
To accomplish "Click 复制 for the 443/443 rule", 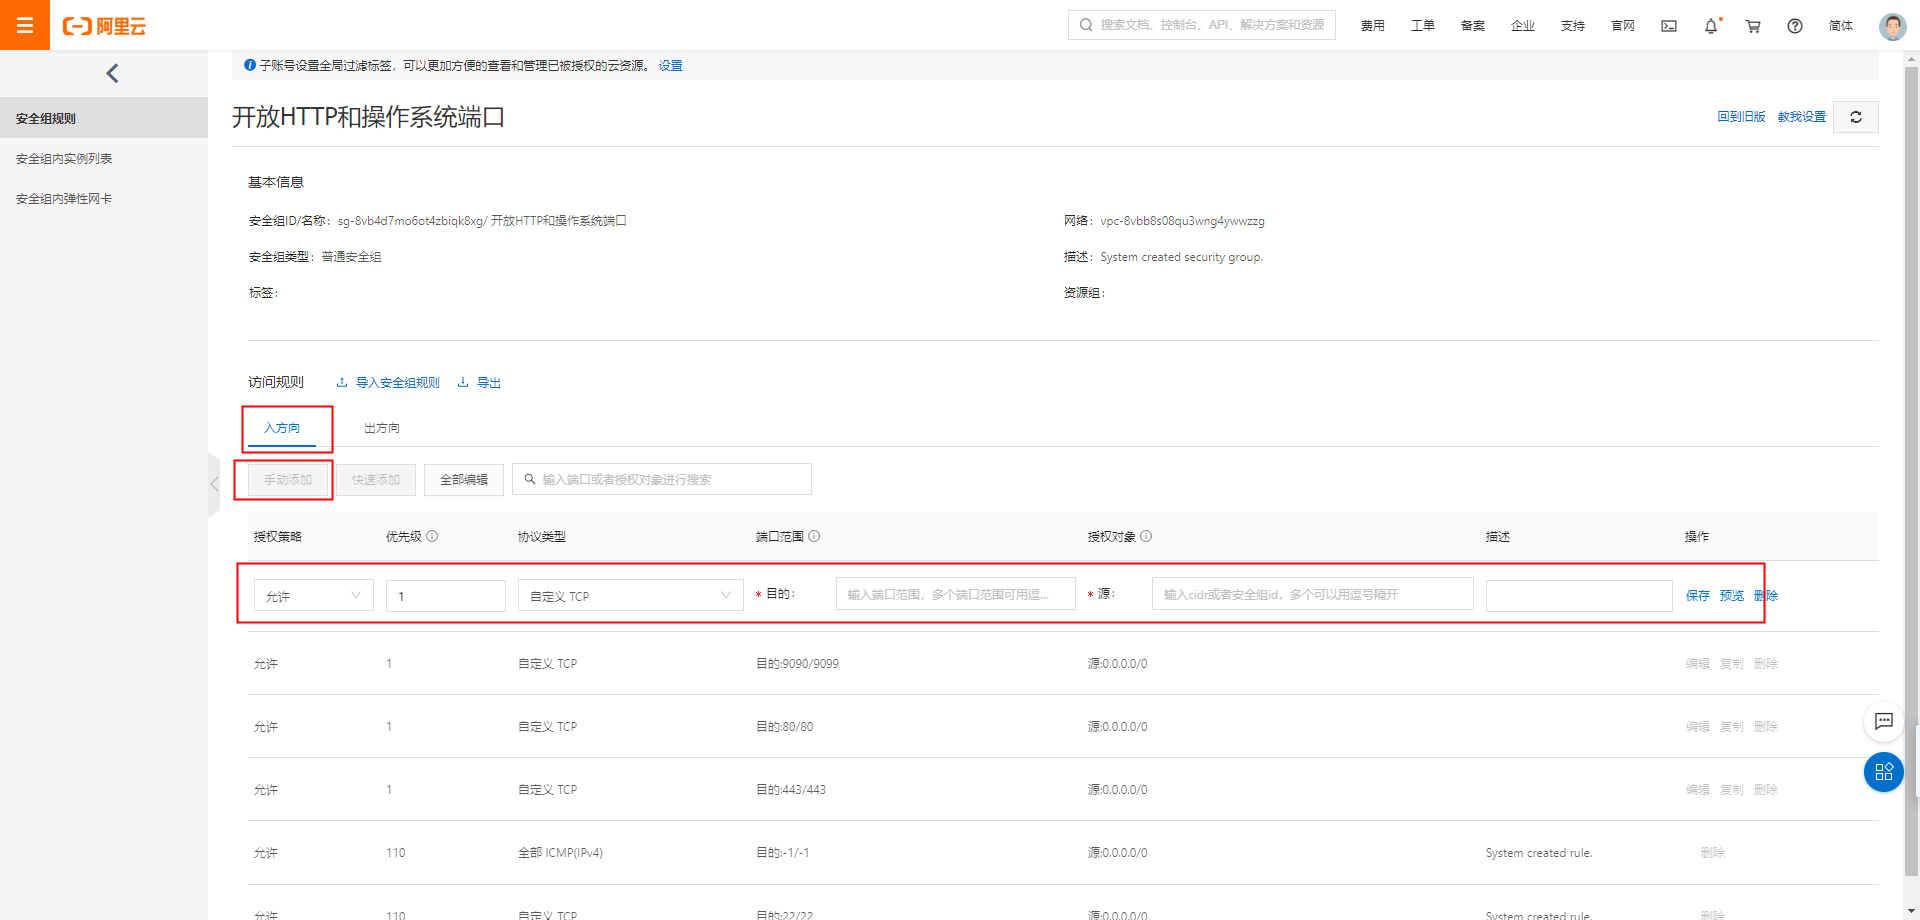I will 1732,790.
